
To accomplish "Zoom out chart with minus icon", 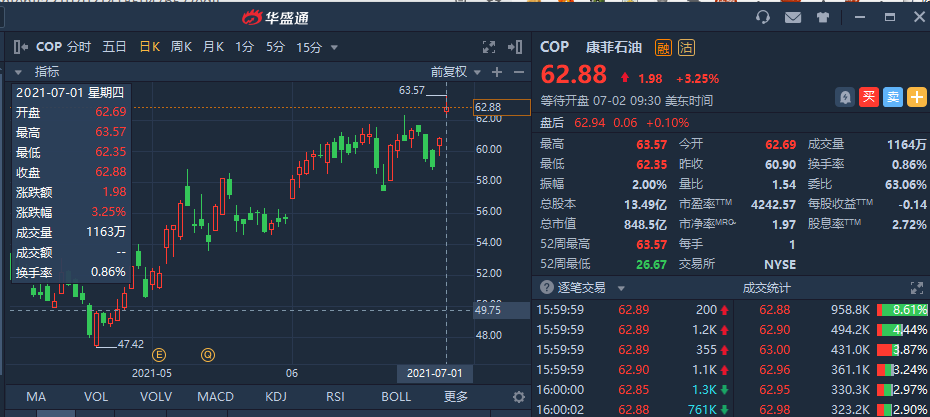I will pyautogui.click(x=519, y=72).
